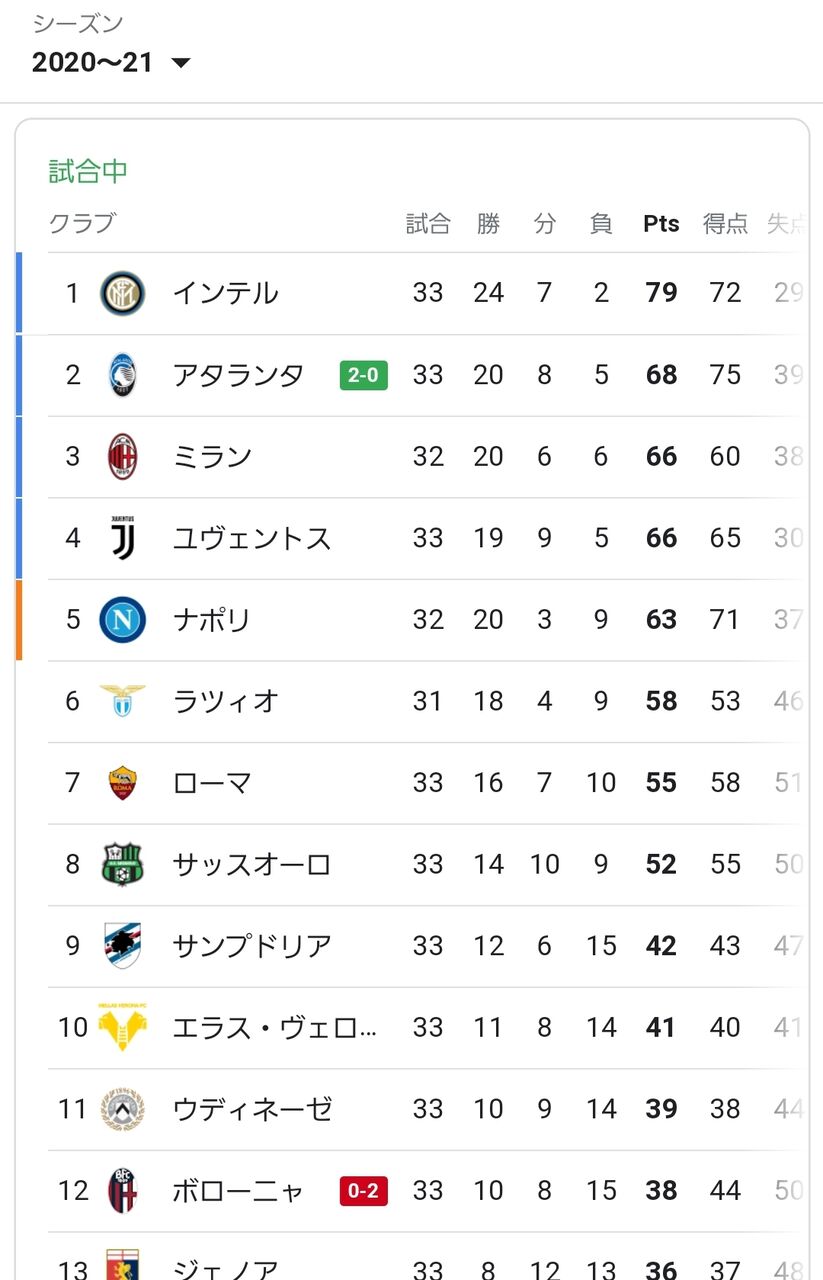Open the 2020〜21 season dropdown
823x1280 pixels.
[111, 63]
